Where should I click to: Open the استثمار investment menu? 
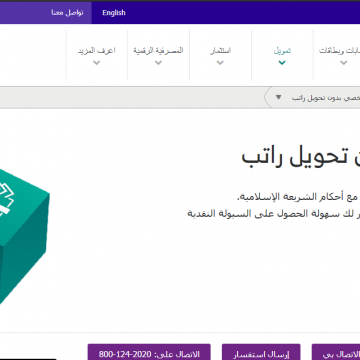pos(220,51)
